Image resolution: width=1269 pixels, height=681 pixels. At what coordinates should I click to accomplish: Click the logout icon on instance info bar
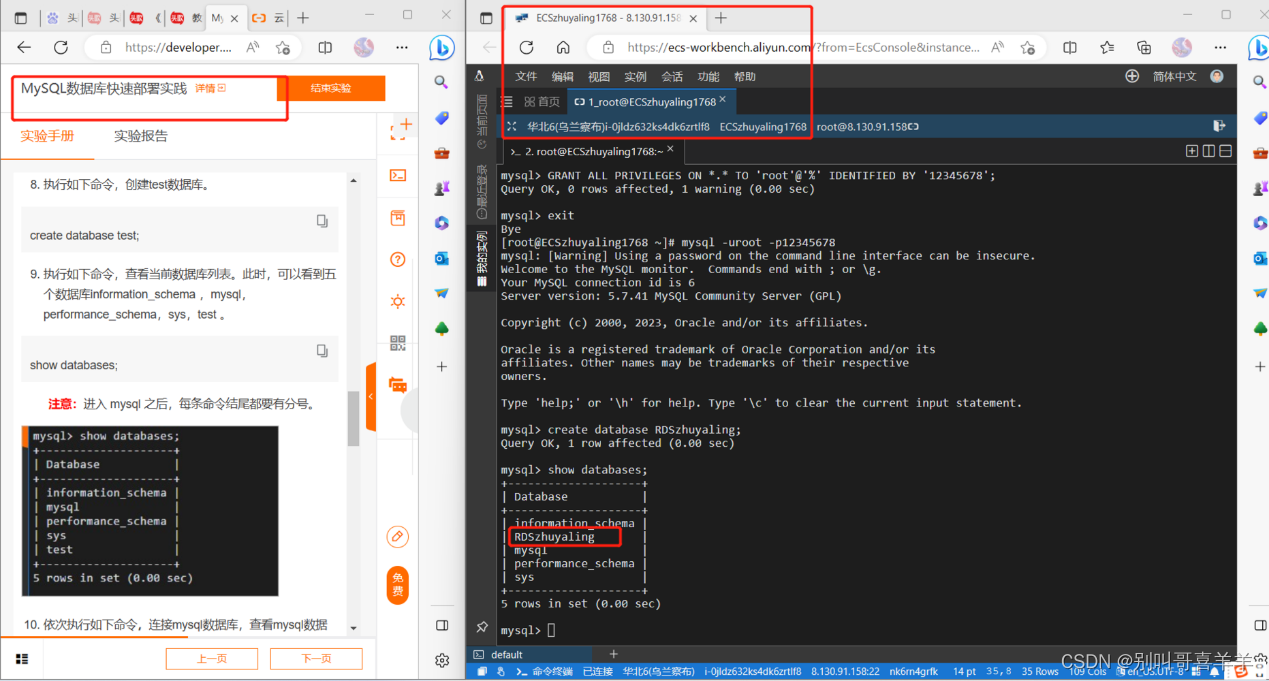click(x=1219, y=126)
